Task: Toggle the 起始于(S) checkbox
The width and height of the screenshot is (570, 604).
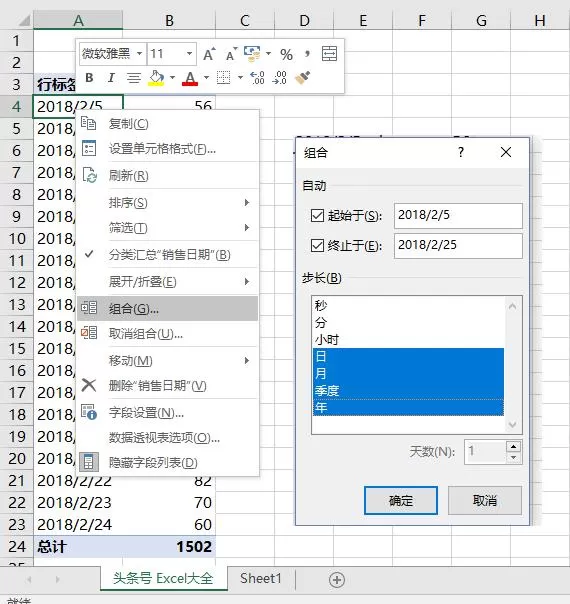Action: tap(317, 215)
